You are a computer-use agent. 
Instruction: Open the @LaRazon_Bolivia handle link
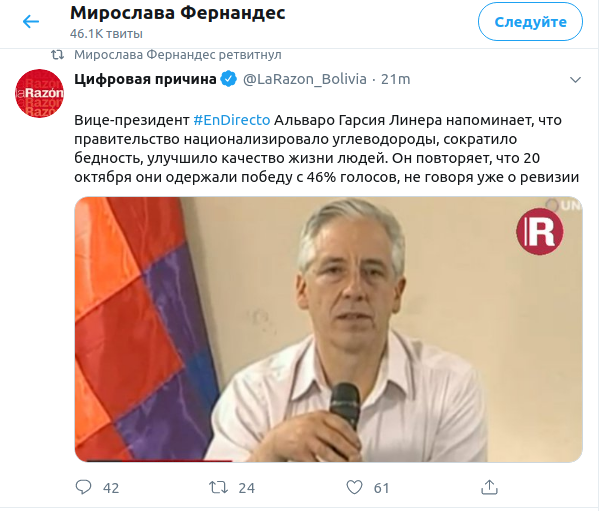(305, 79)
